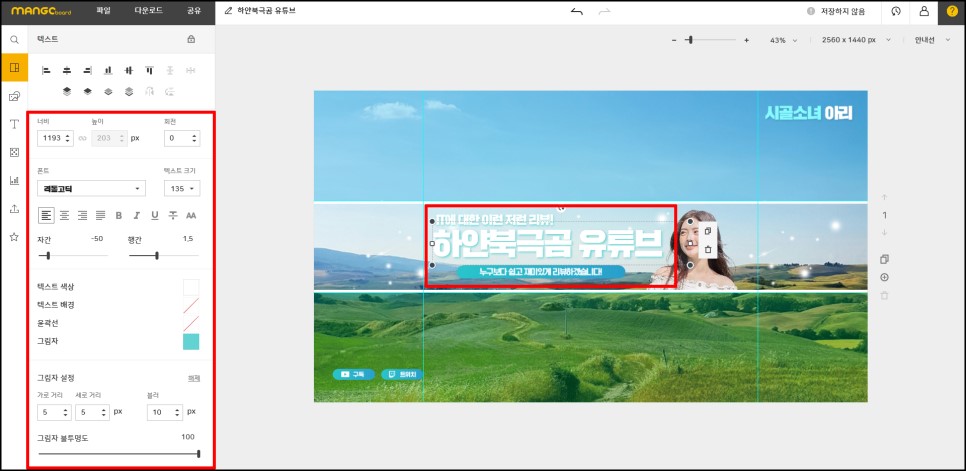Open the 텍스트 배경 color swatch
This screenshot has height=471, width=966.
pyautogui.click(x=191, y=305)
